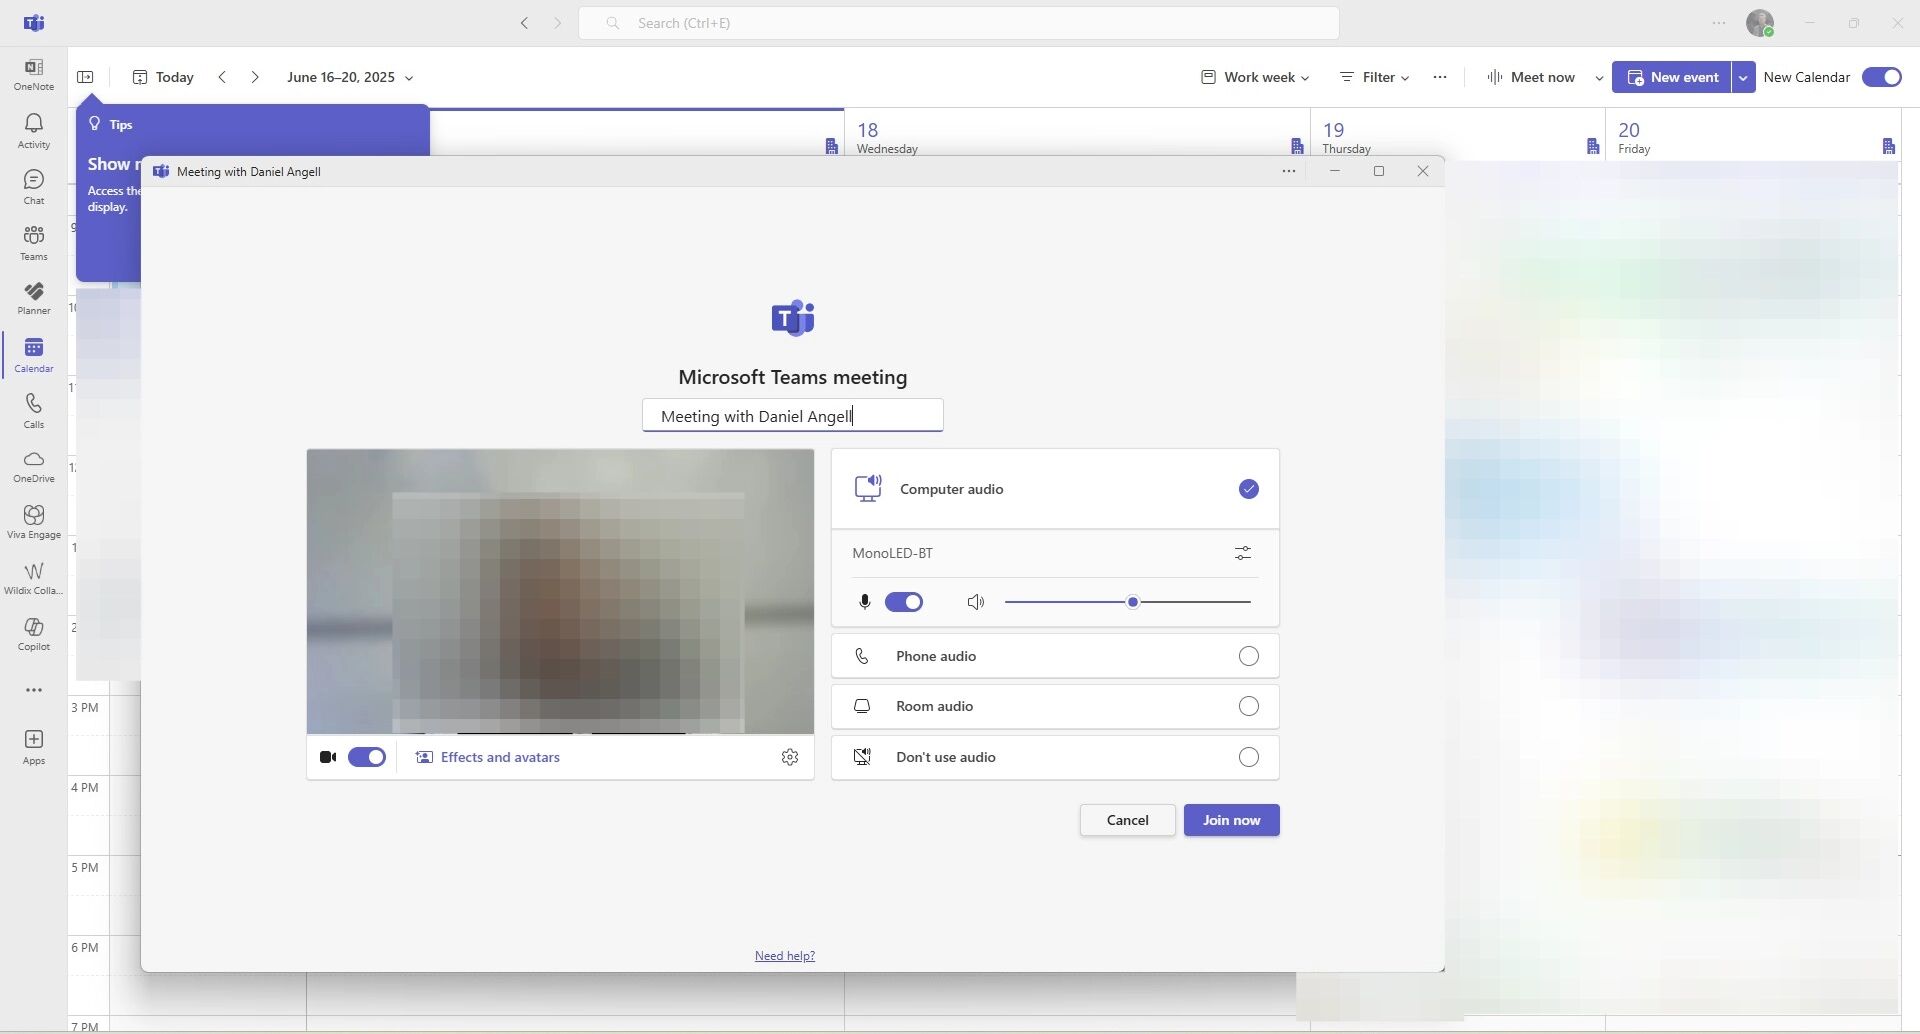This screenshot has height=1034, width=1920.
Task: Open Settings and more in the title bar
Action: [1719, 23]
